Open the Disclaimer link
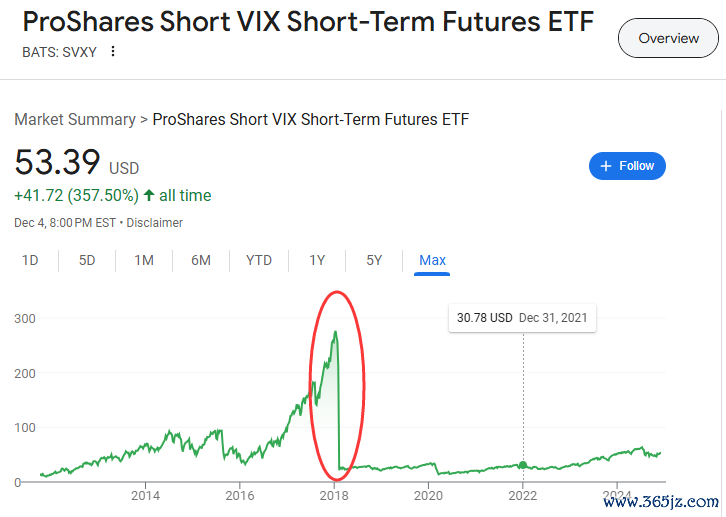This screenshot has width=726, height=517. [x=155, y=223]
